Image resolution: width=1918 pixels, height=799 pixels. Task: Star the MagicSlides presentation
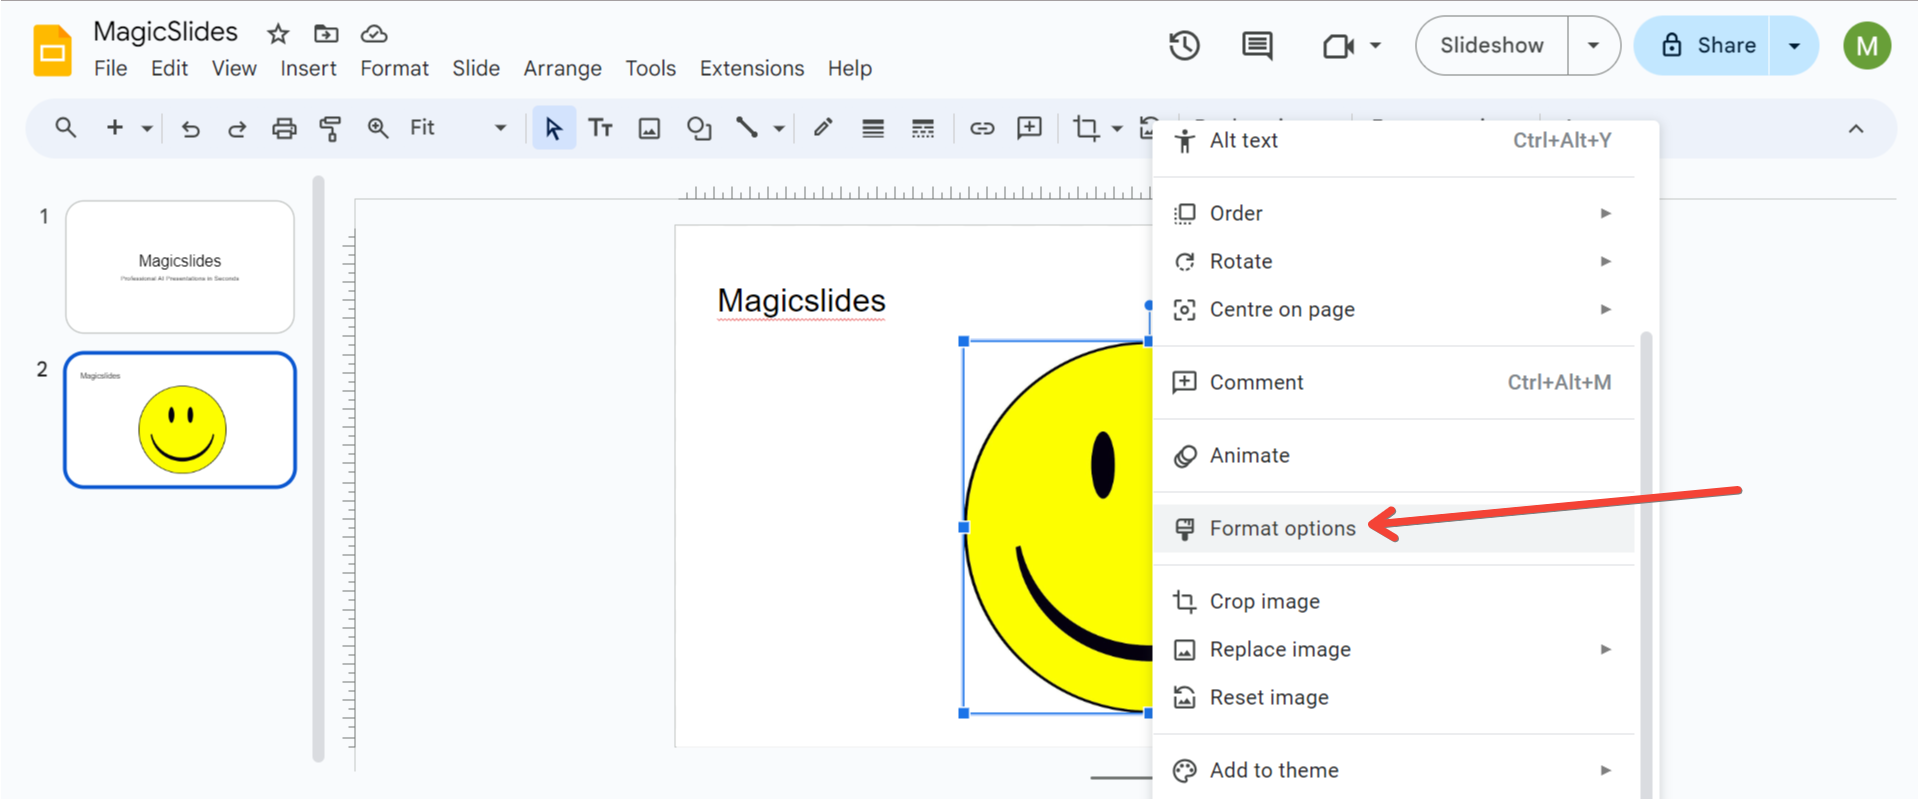pos(278,34)
